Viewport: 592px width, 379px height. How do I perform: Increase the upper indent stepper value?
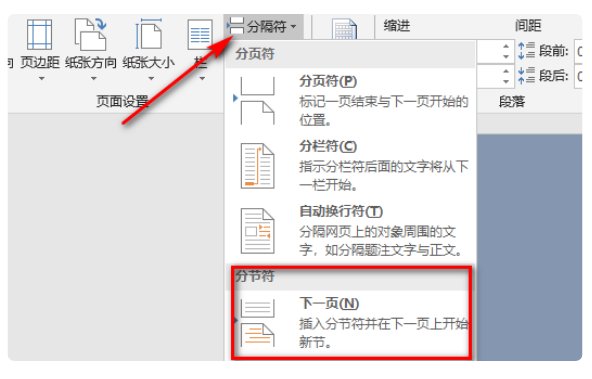click(506, 46)
